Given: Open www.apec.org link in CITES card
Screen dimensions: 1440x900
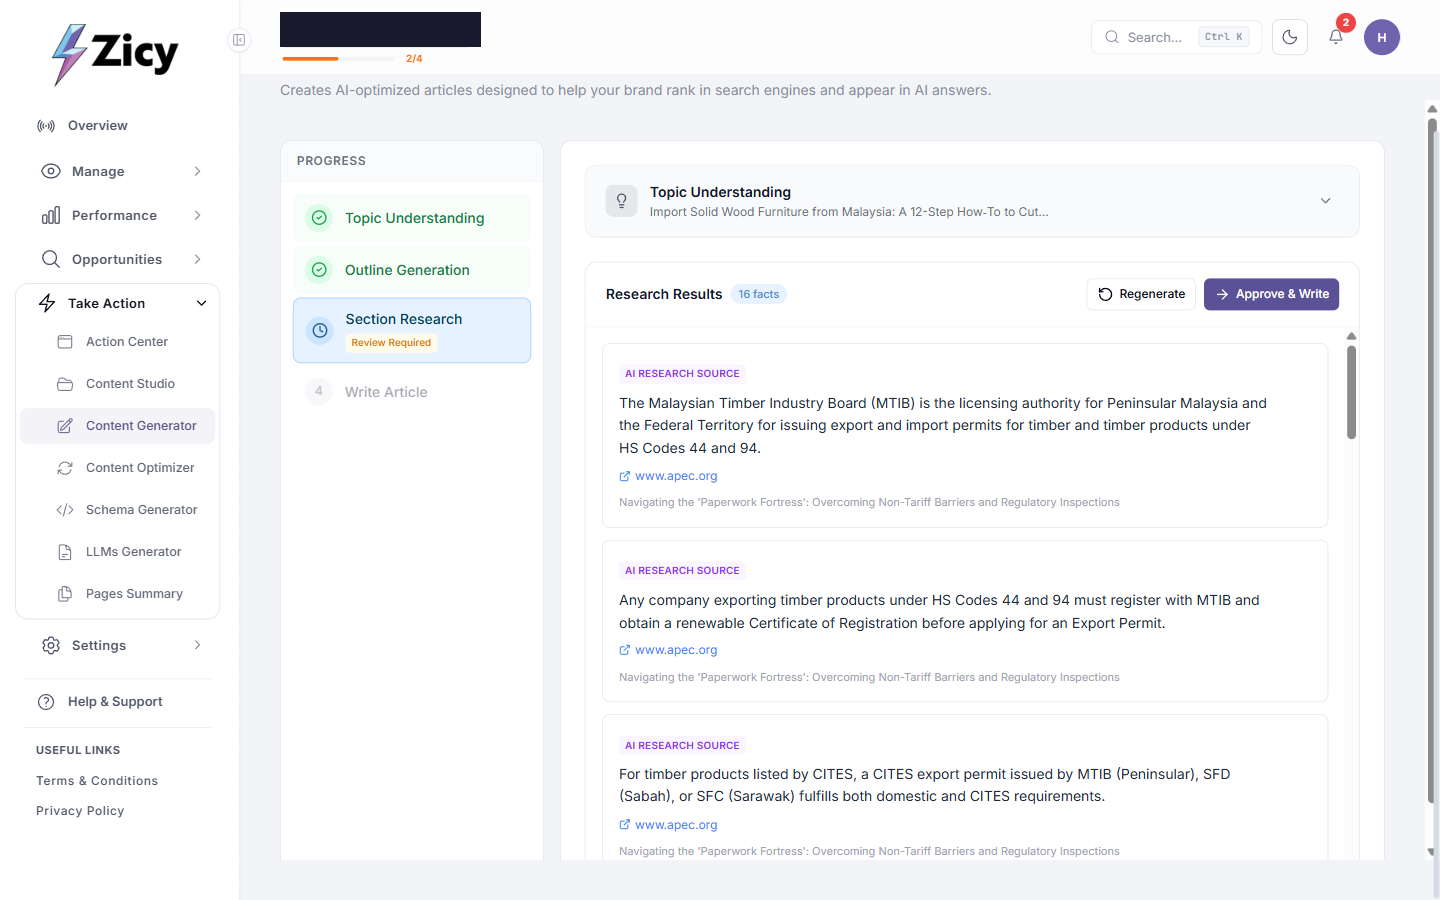Looking at the screenshot, I should coord(676,825).
